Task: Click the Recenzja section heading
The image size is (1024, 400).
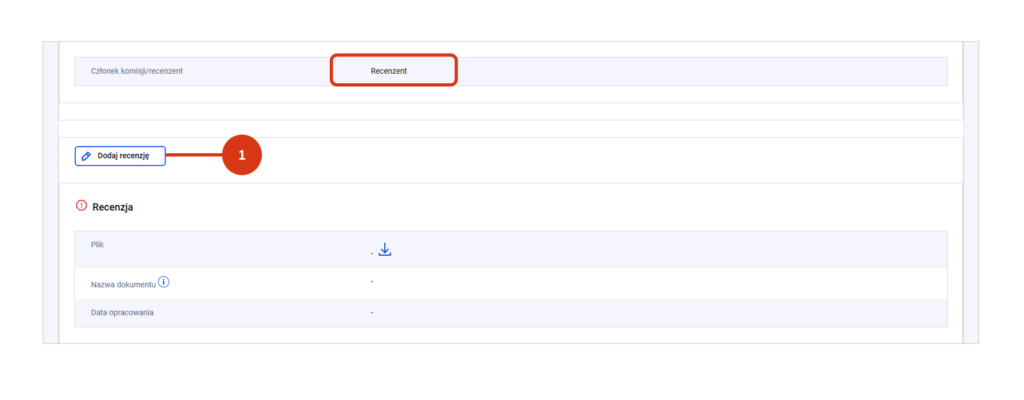Action: click(x=113, y=207)
